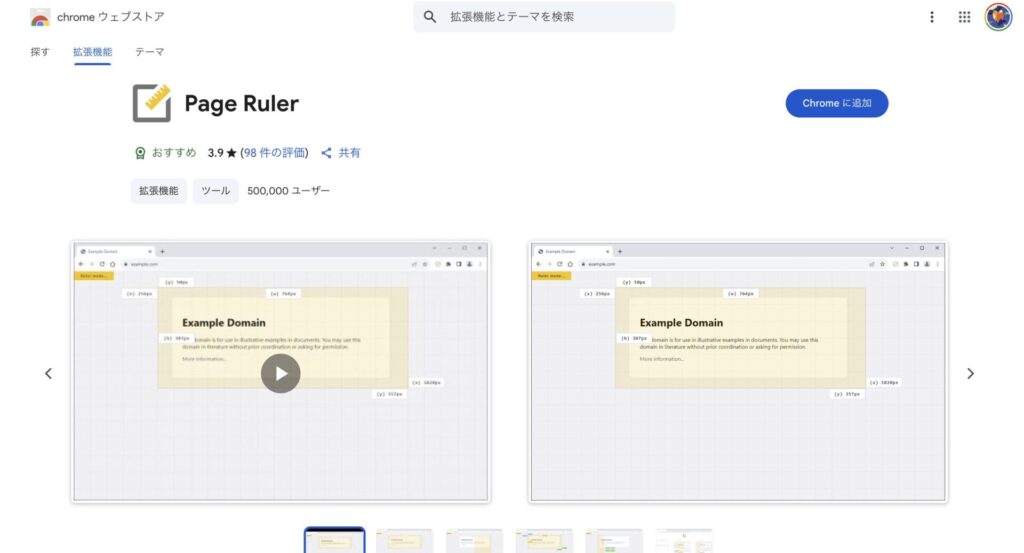The image size is (1024, 553).
Task: Select the first carousel thumbnail
Action: (x=334, y=541)
